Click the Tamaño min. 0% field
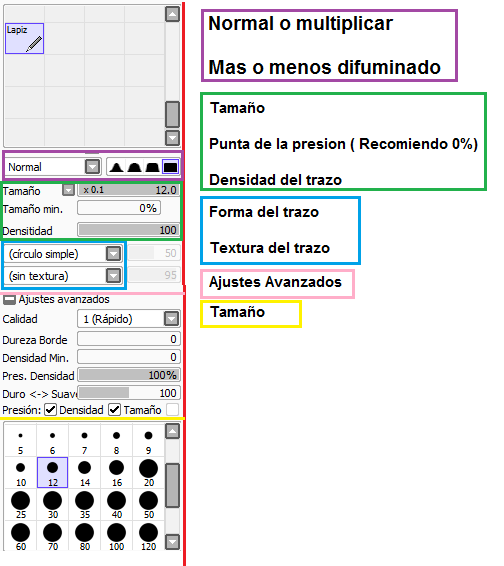 point(119,208)
